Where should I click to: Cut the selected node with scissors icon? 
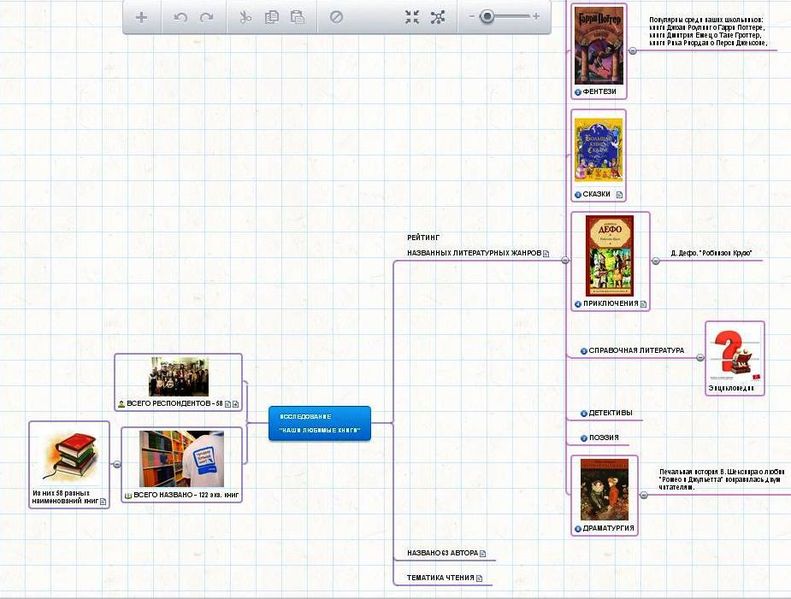245,17
